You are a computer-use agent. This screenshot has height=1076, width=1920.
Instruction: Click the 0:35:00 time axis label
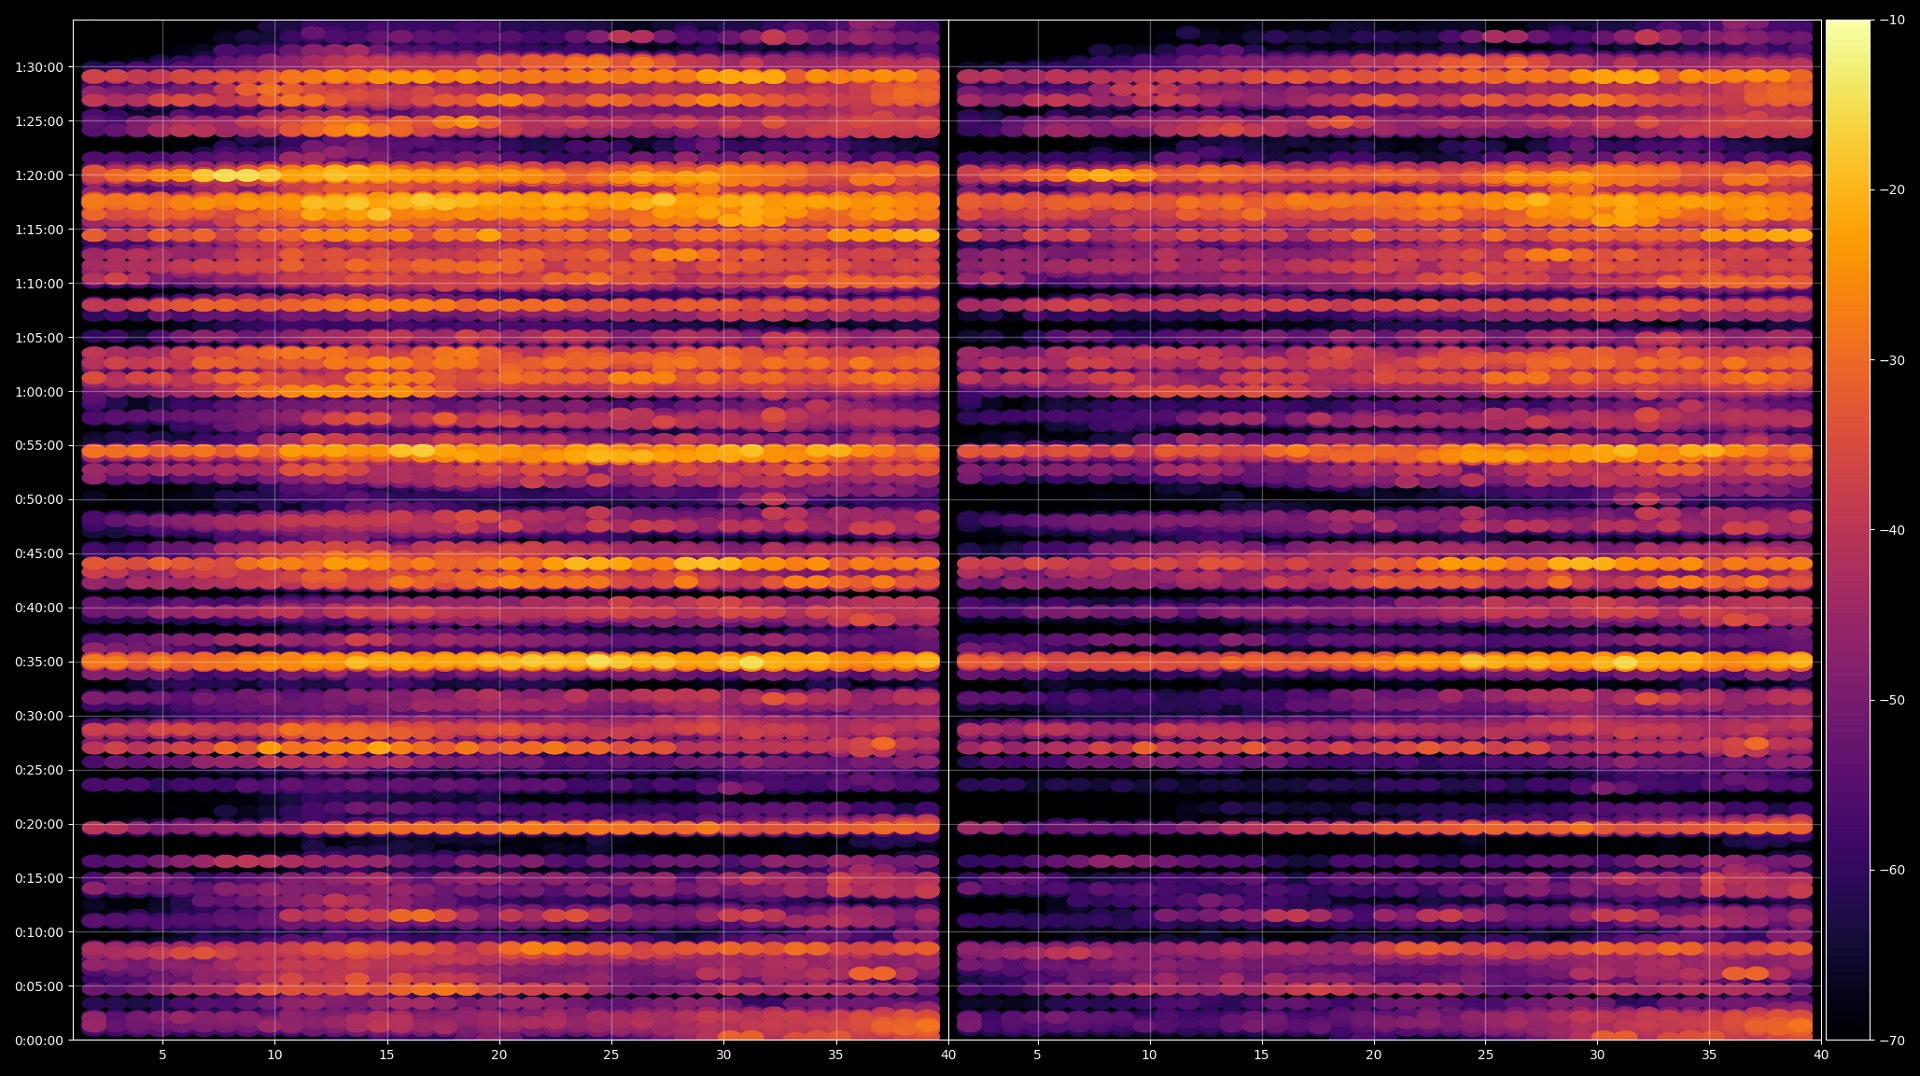click(x=39, y=662)
